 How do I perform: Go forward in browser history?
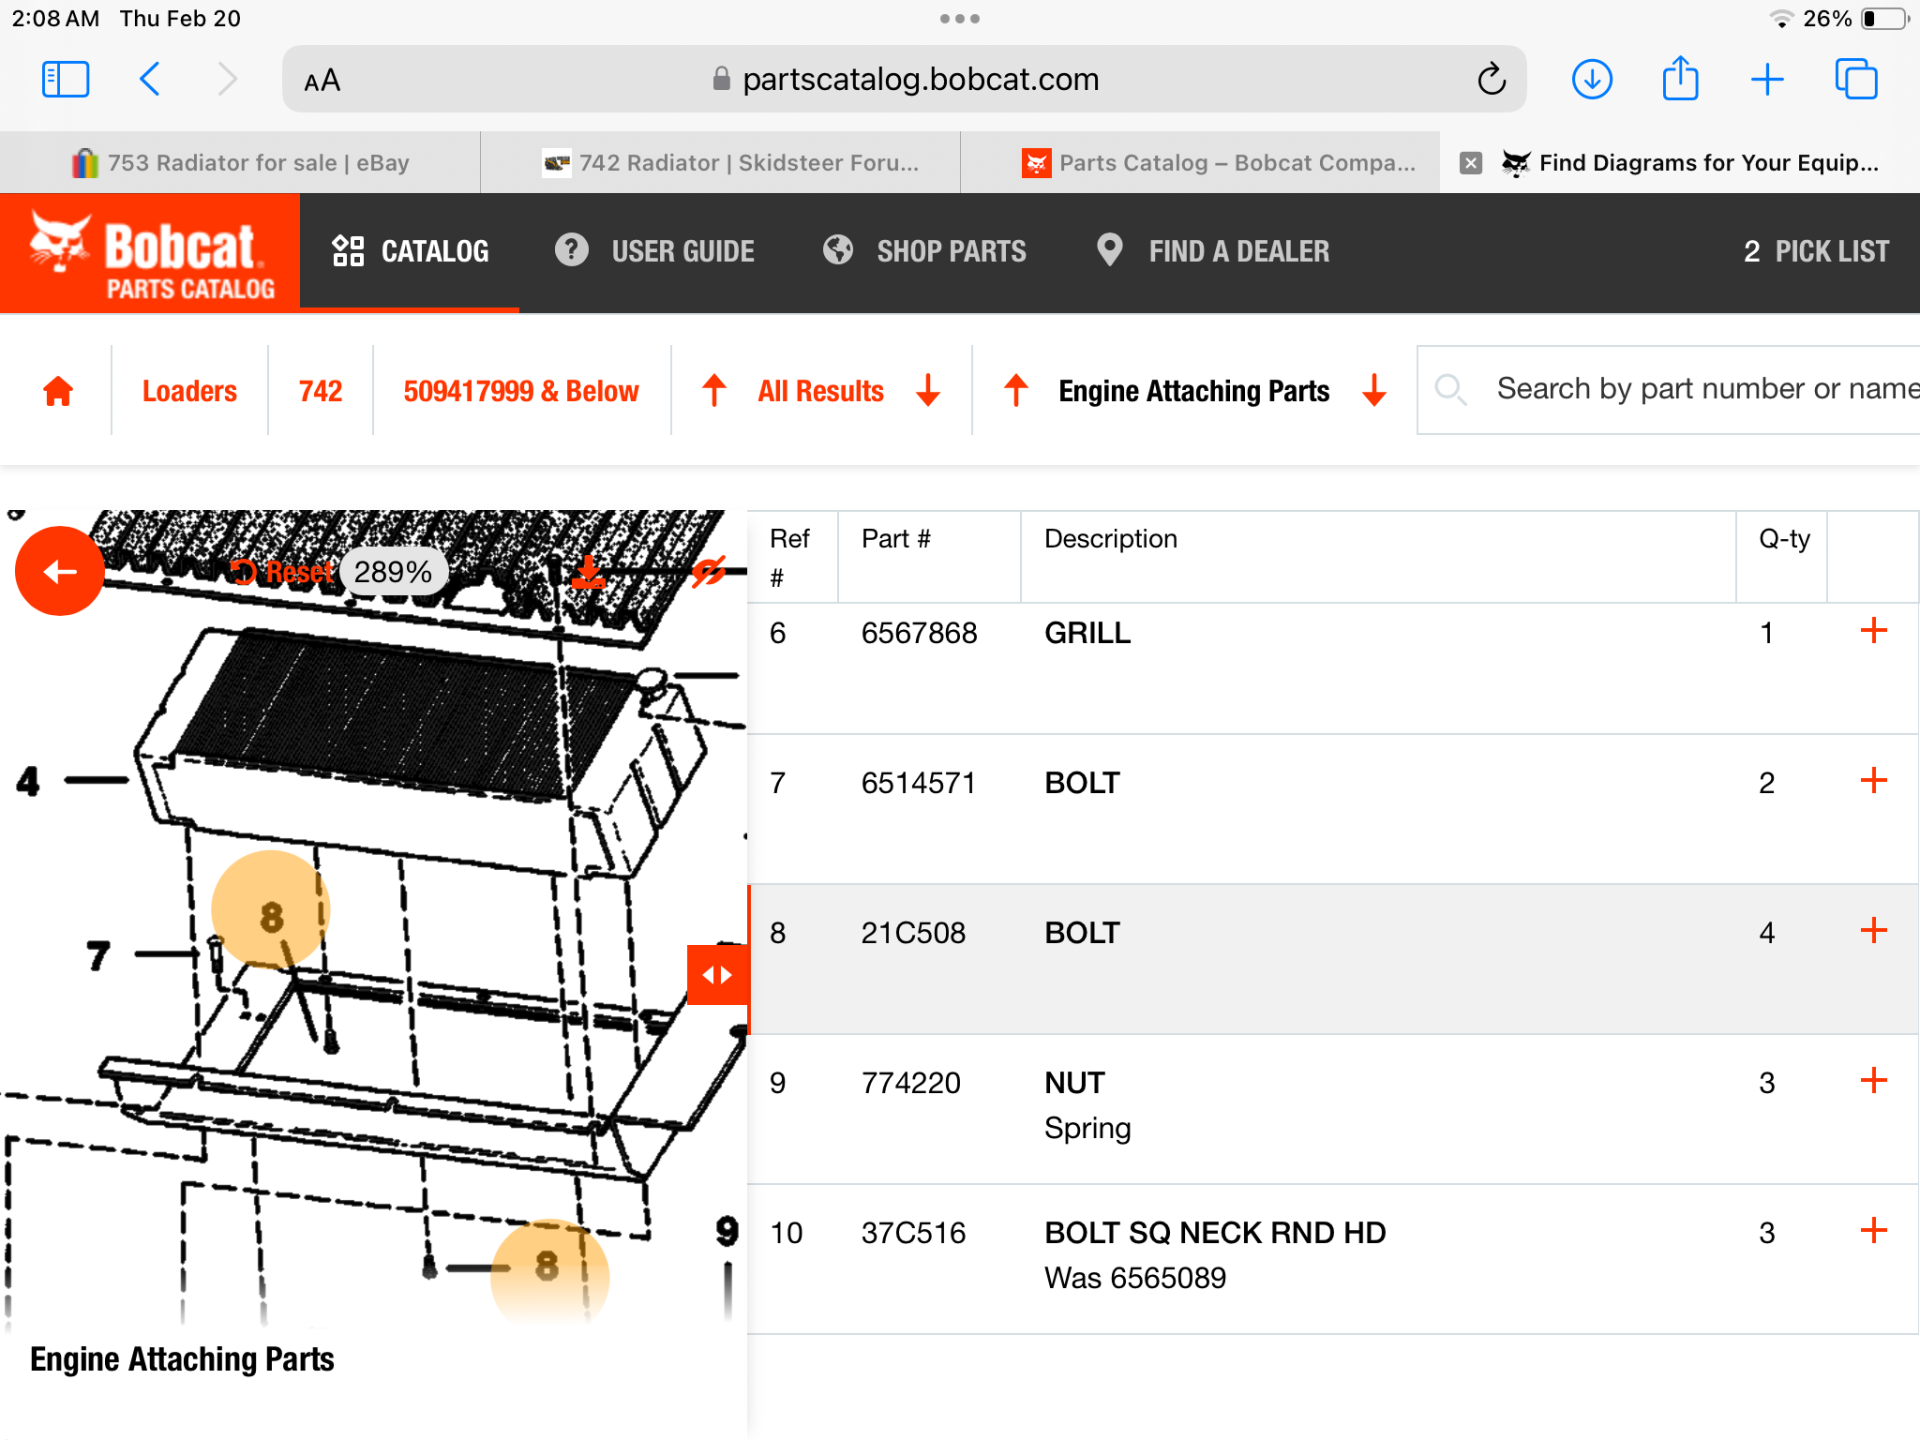pyautogui.click(x=228, y=79)
